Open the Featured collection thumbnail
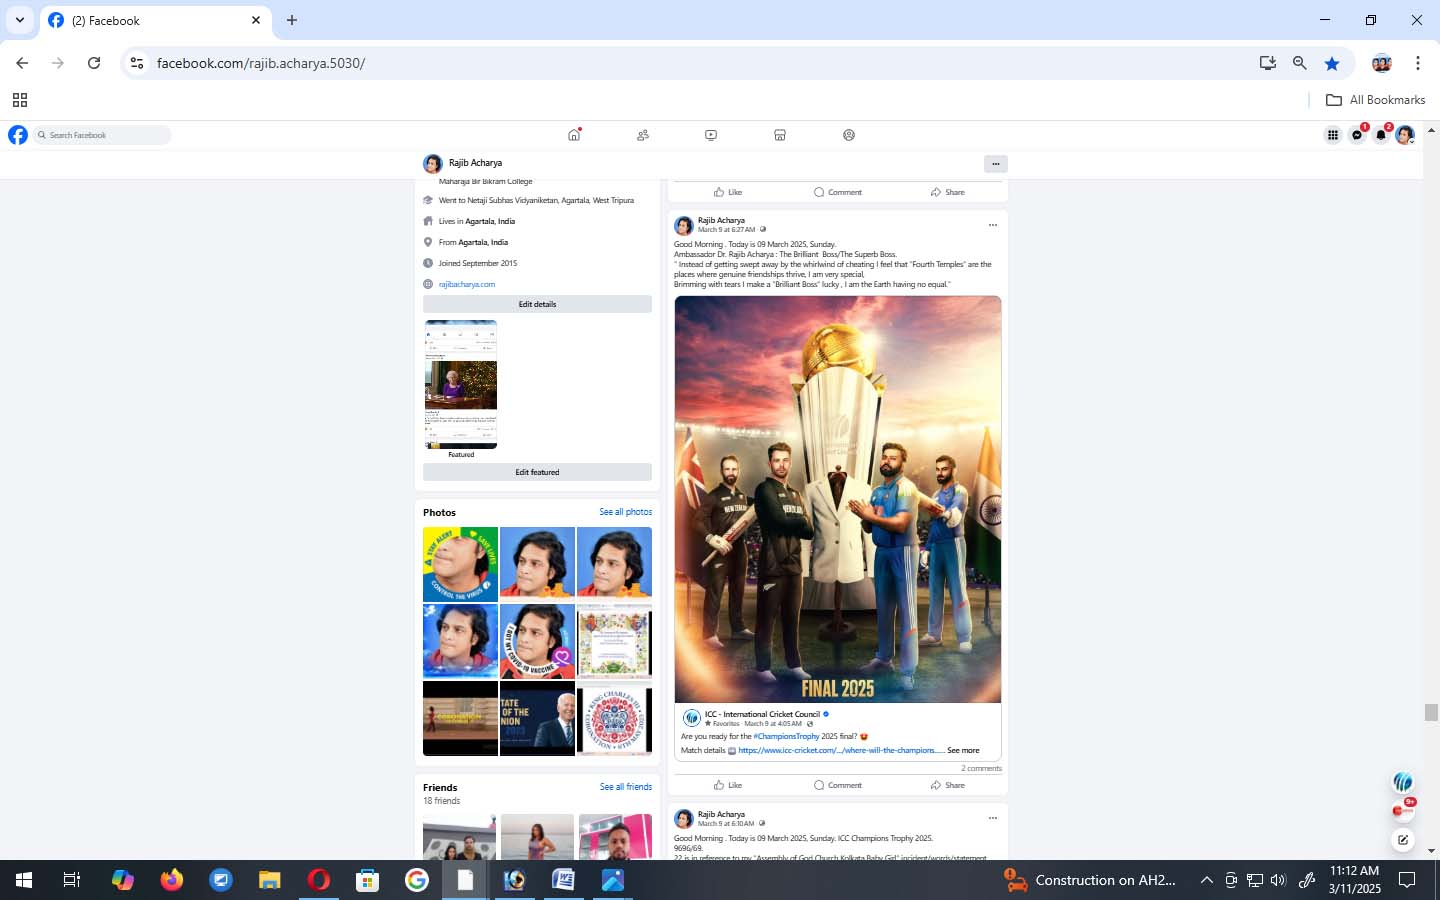 (461, 385)
